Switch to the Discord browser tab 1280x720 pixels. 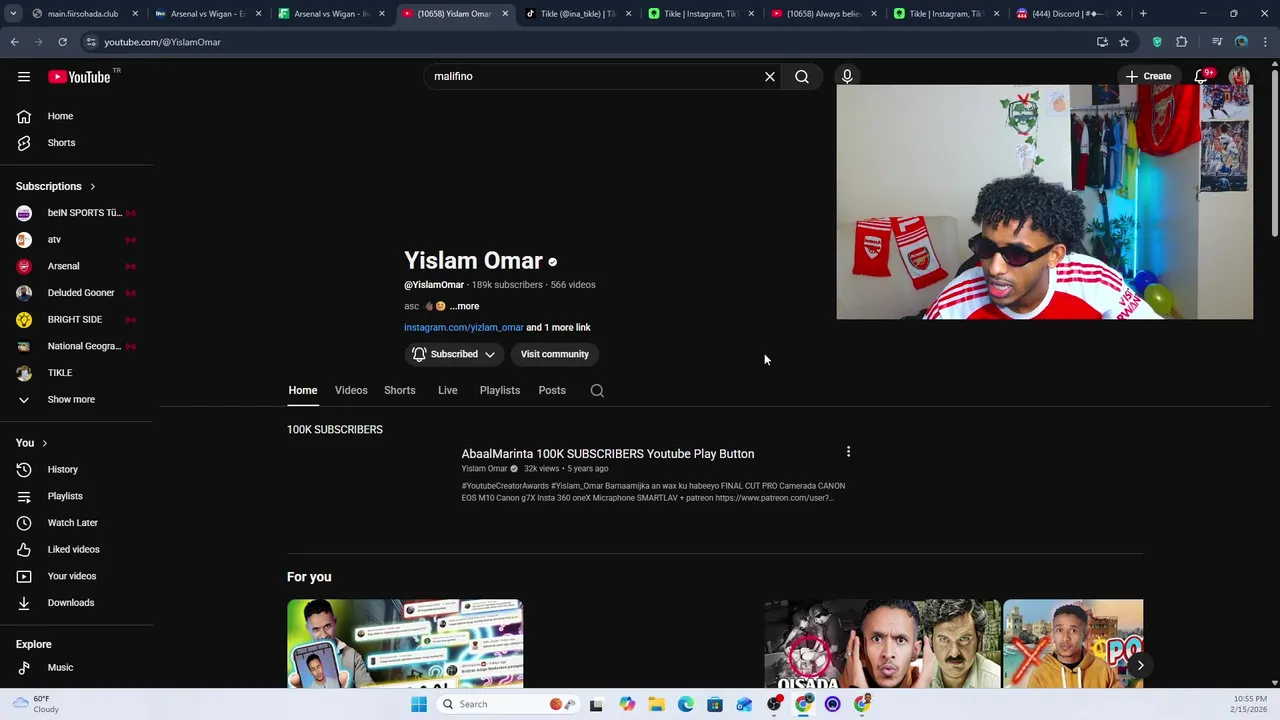pos(1070,14)
